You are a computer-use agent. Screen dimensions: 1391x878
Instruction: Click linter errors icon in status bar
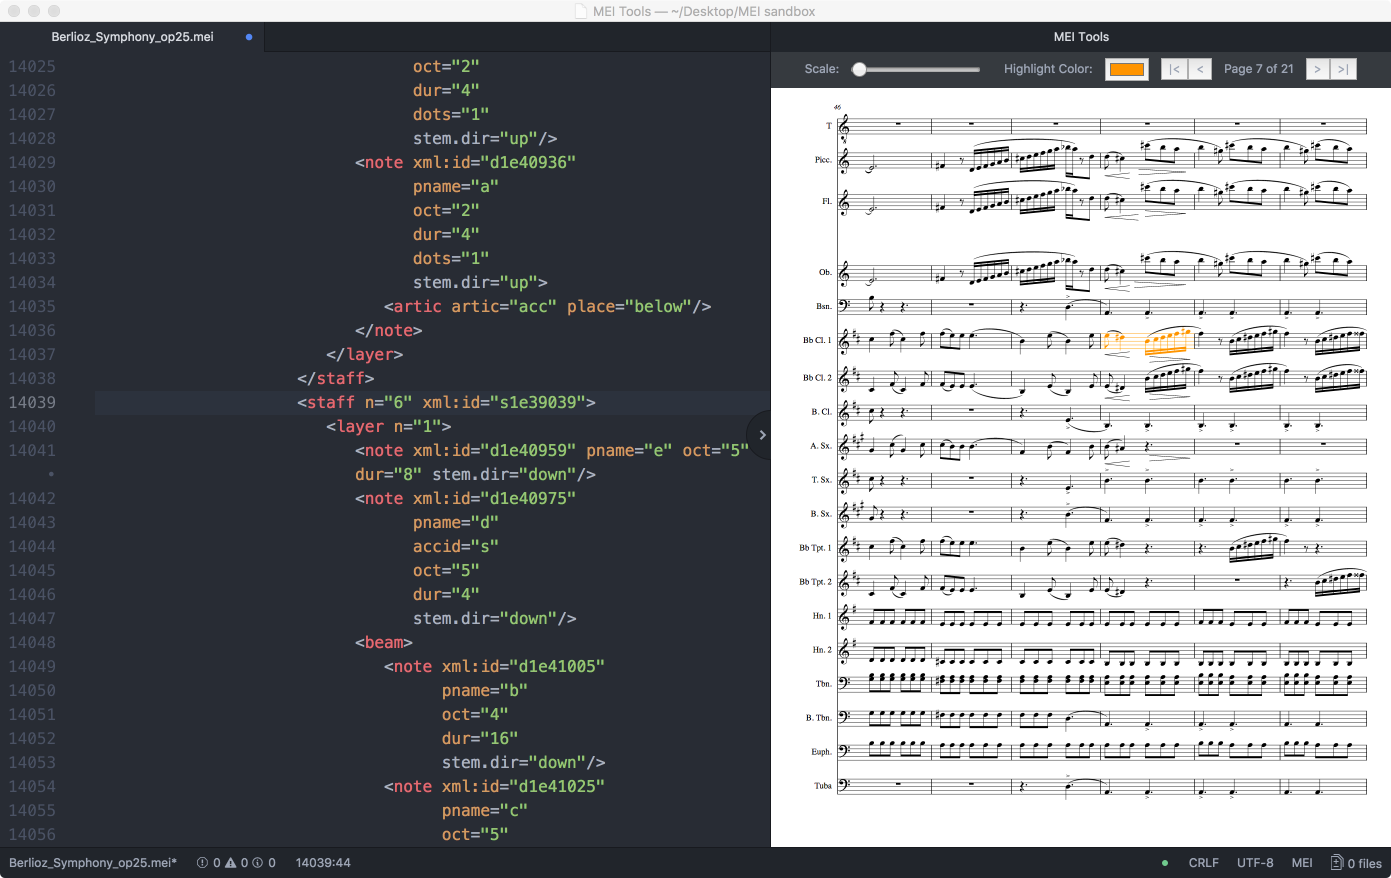pos(203,863)
